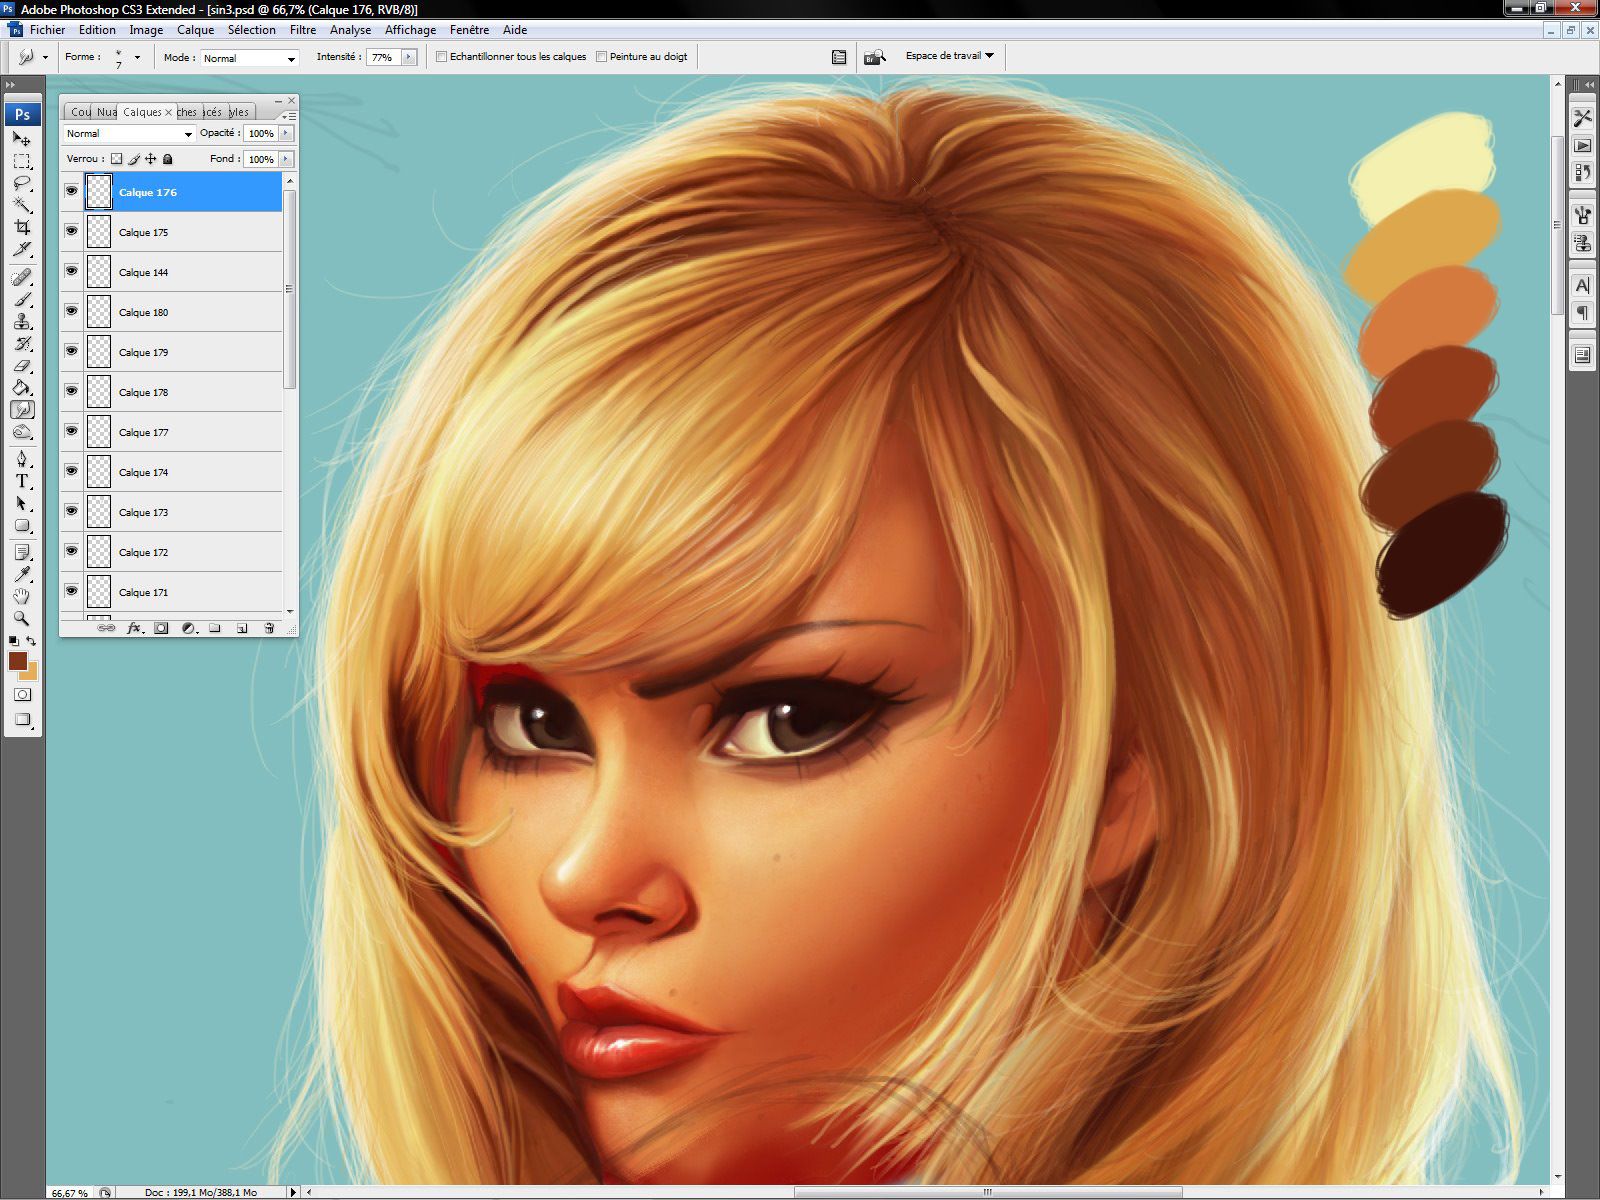
Task: Enable Echantillonner tous les calques checkbox
Action: pos(441,57)
